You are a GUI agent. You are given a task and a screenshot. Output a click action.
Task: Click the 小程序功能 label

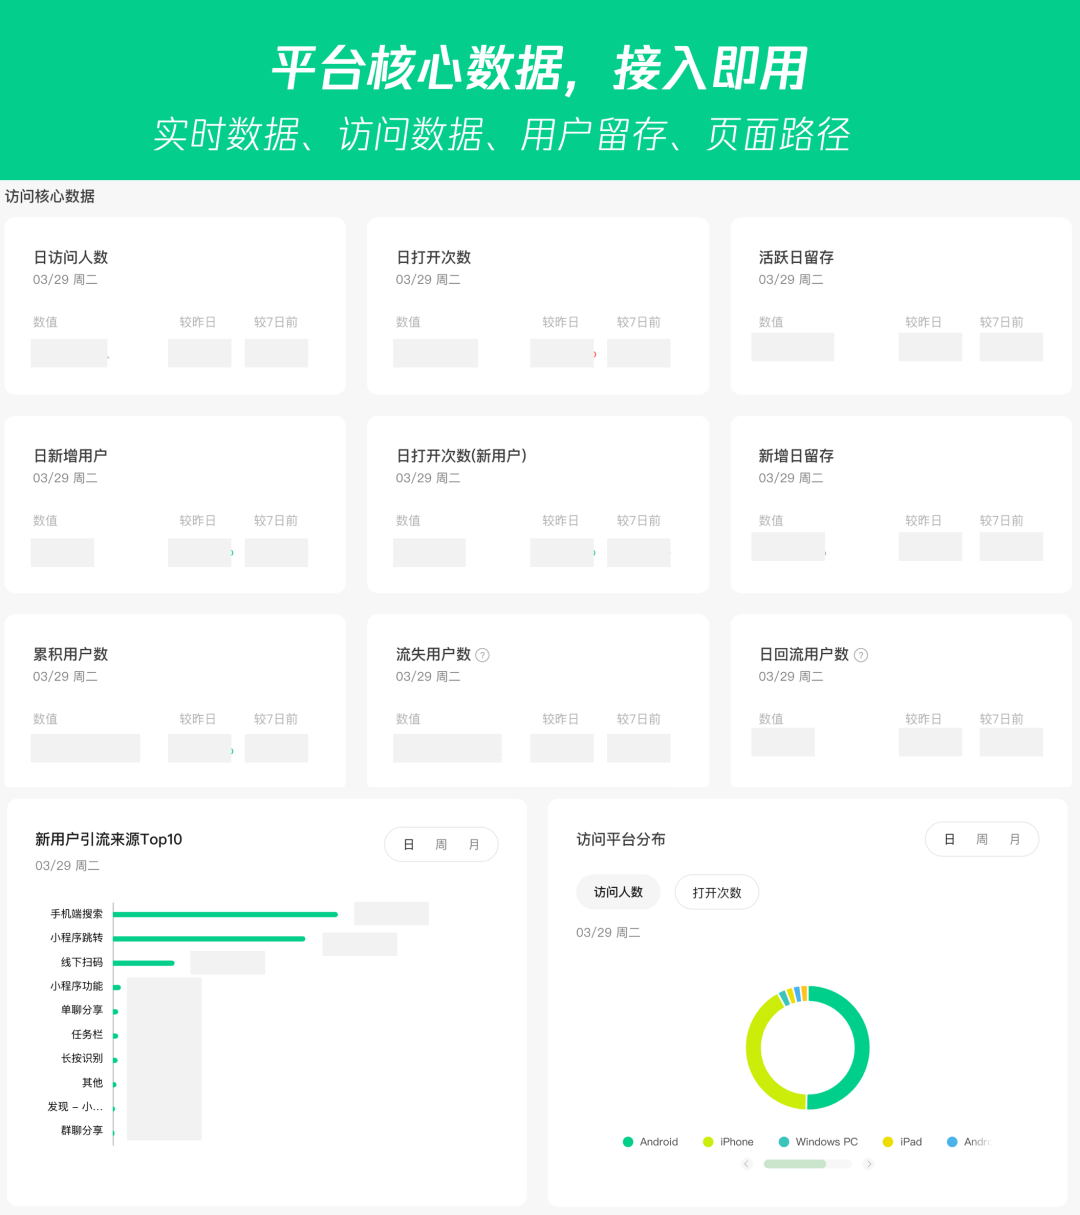click(x=77, y=986)
